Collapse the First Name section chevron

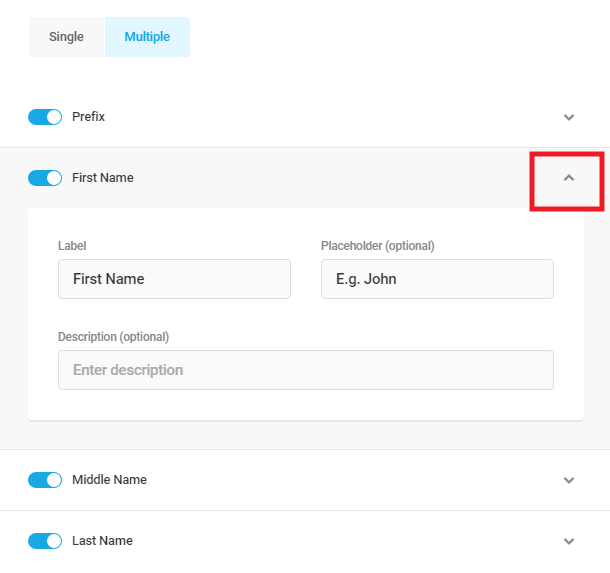(569, 178)
